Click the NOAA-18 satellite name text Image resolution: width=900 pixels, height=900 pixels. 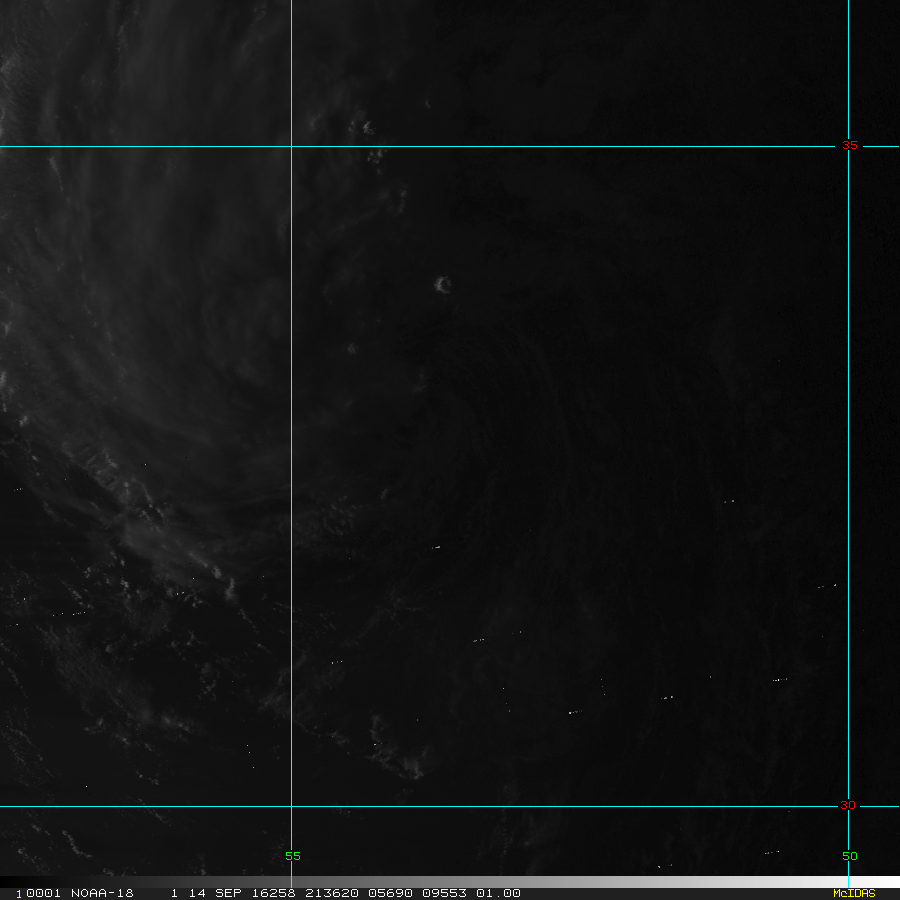coord(102,893)
